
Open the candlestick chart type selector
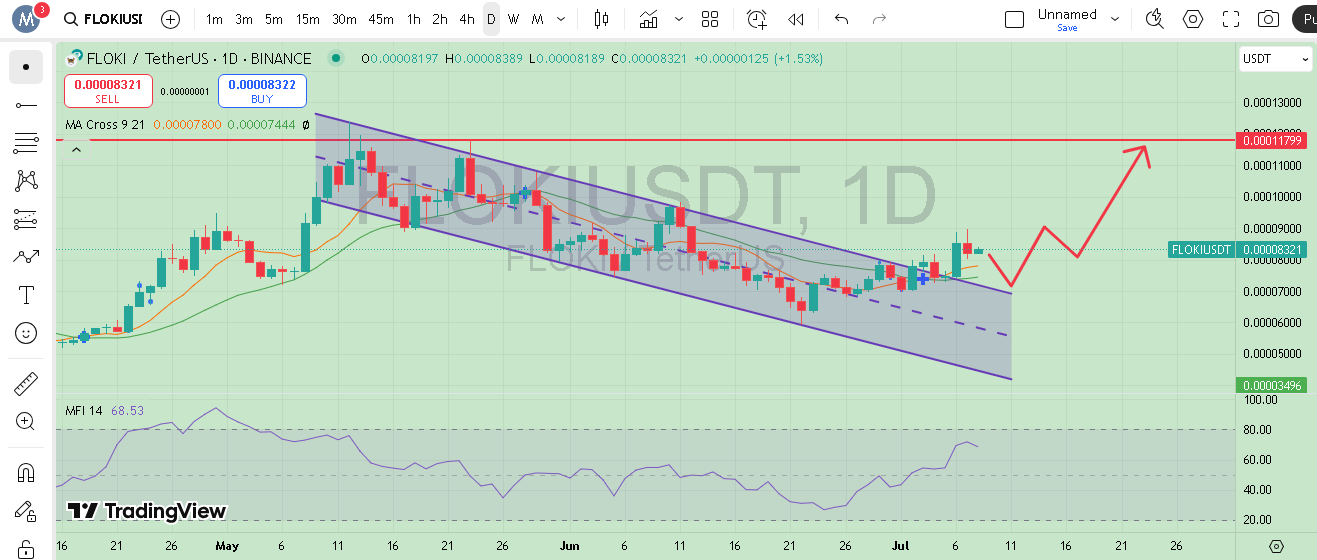(601, 19)
